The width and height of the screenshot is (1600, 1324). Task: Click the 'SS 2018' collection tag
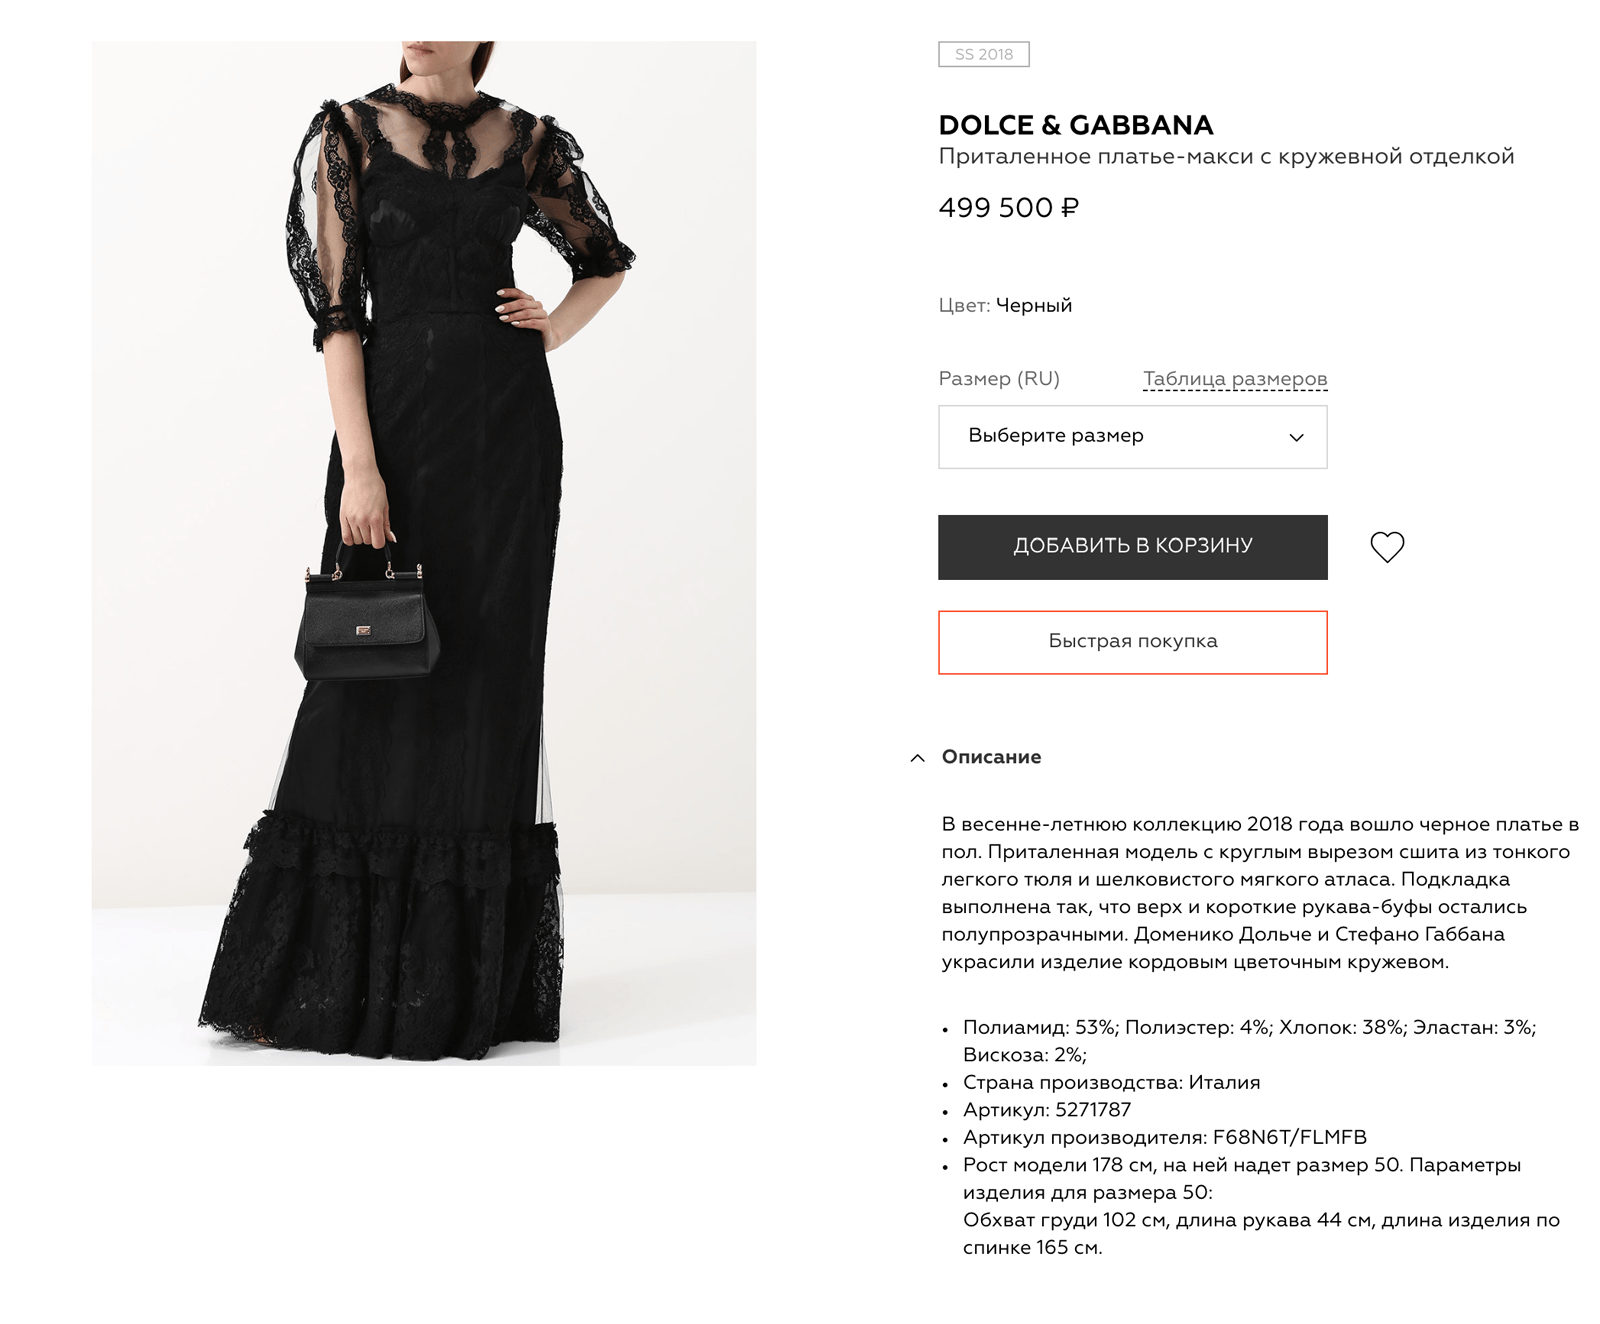click(x=983, y=54)
